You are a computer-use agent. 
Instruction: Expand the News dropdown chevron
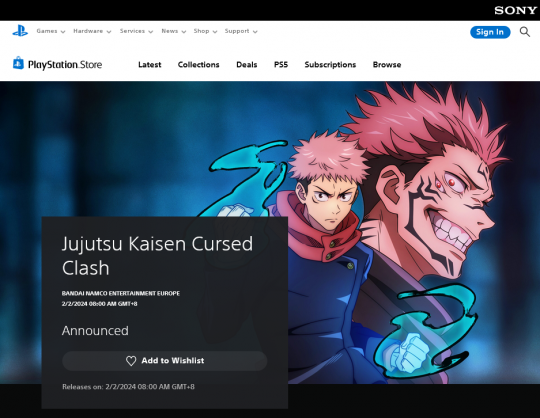pyautogui.click(x=184, y=32)
